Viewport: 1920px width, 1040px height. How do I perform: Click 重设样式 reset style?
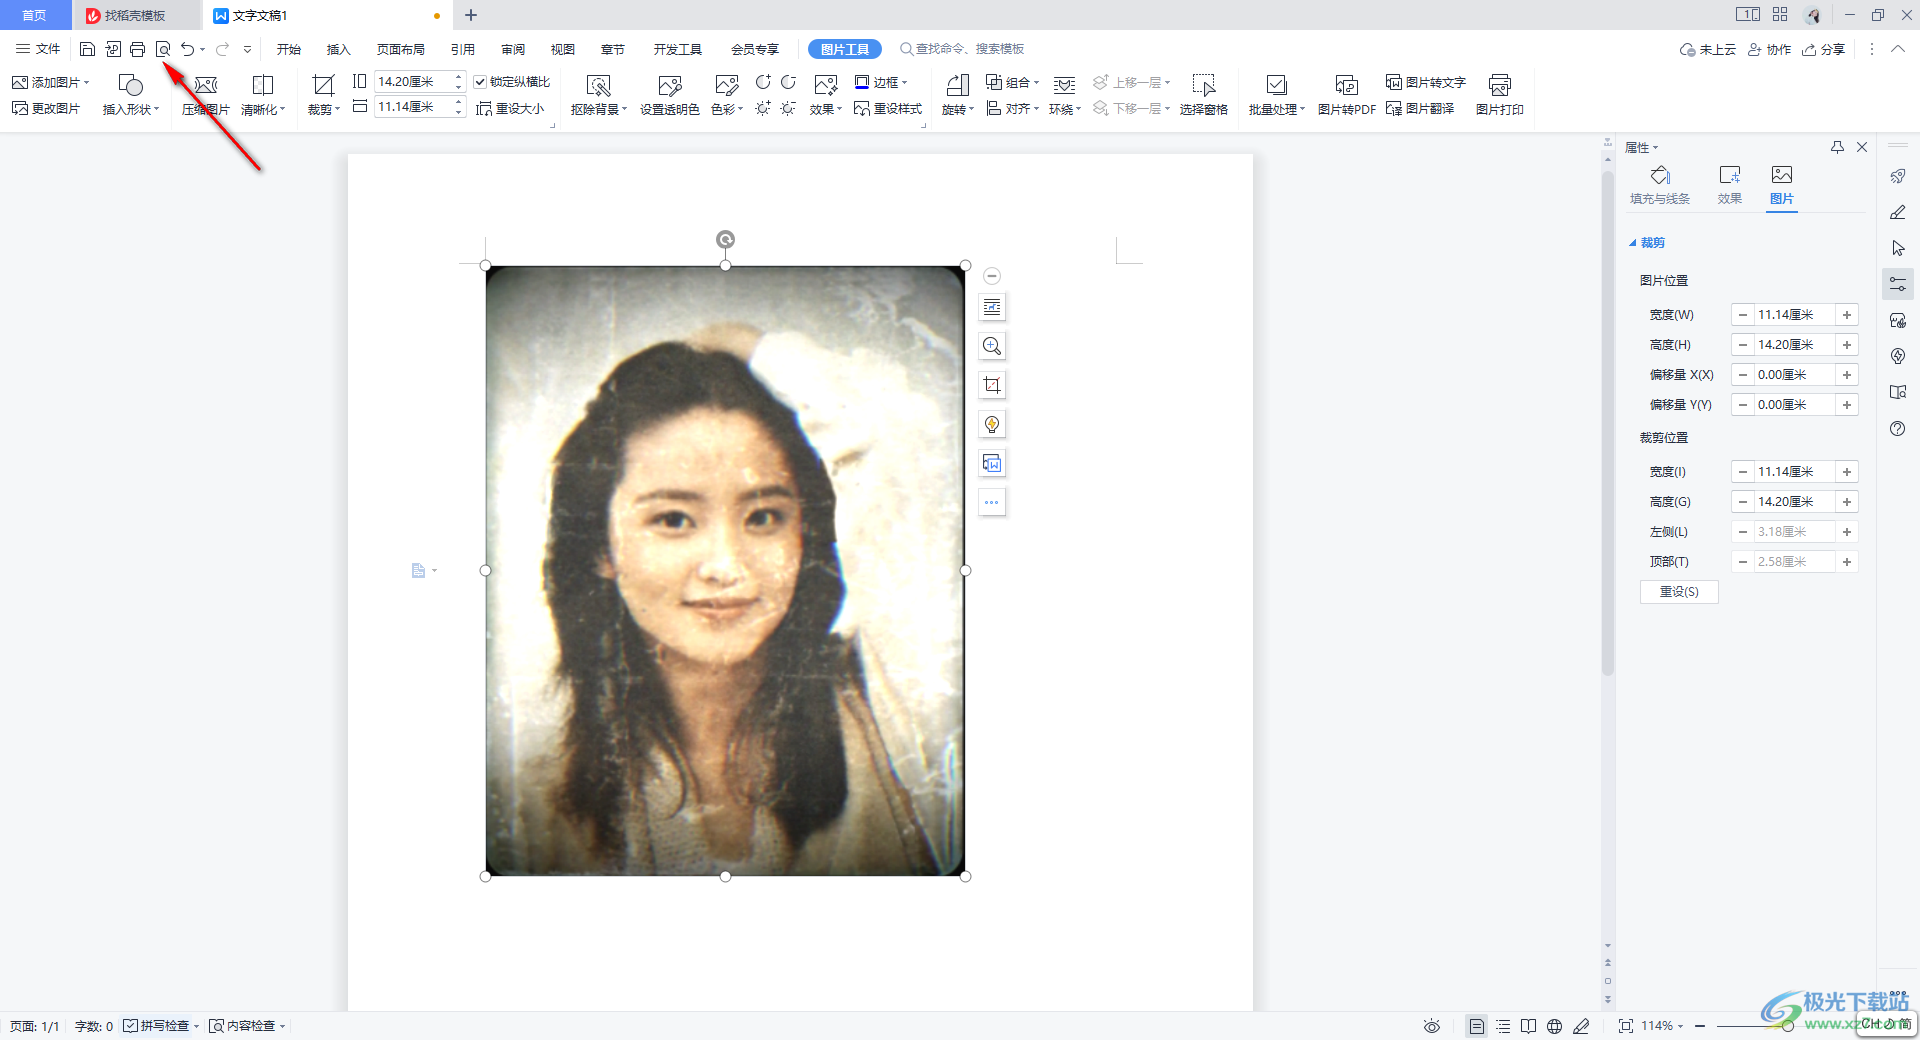(x=888, y=108)
